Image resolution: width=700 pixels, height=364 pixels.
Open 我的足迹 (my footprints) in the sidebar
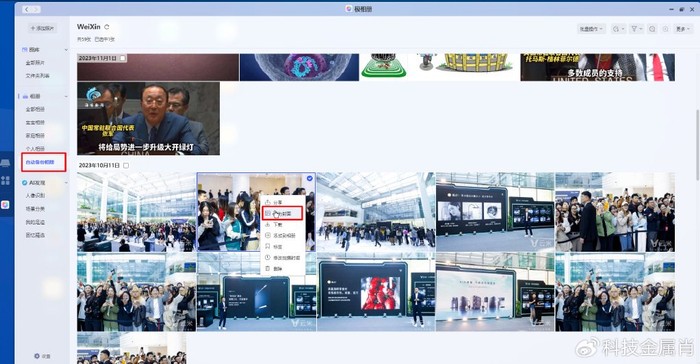35,222
